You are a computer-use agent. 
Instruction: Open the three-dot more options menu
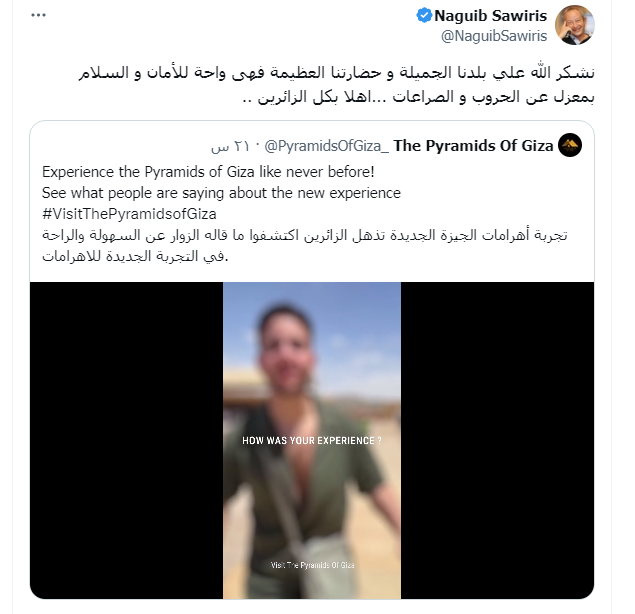click(x=38, y=15)
